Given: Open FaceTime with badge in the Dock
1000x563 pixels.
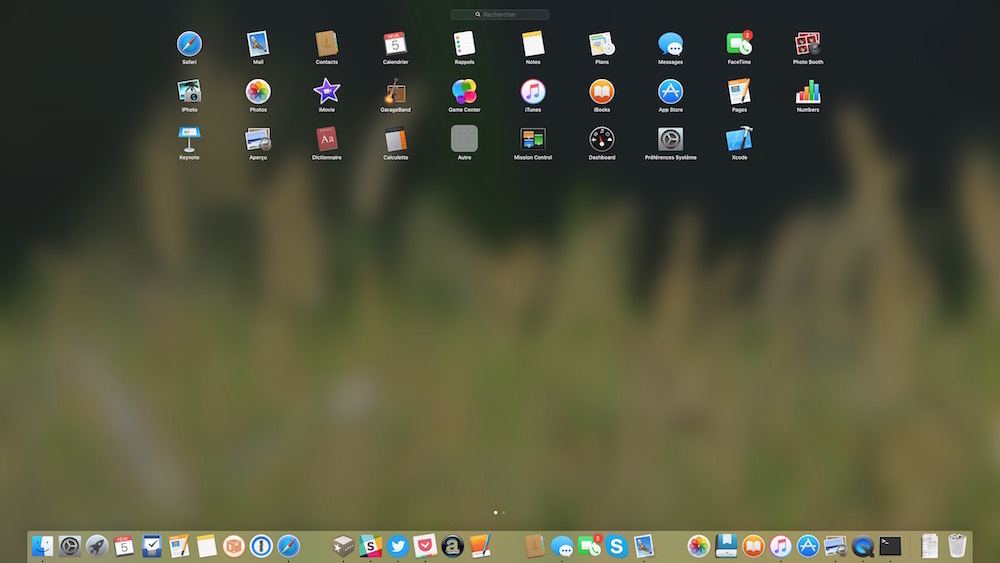Looking at the screenshot, I should 590,546.
